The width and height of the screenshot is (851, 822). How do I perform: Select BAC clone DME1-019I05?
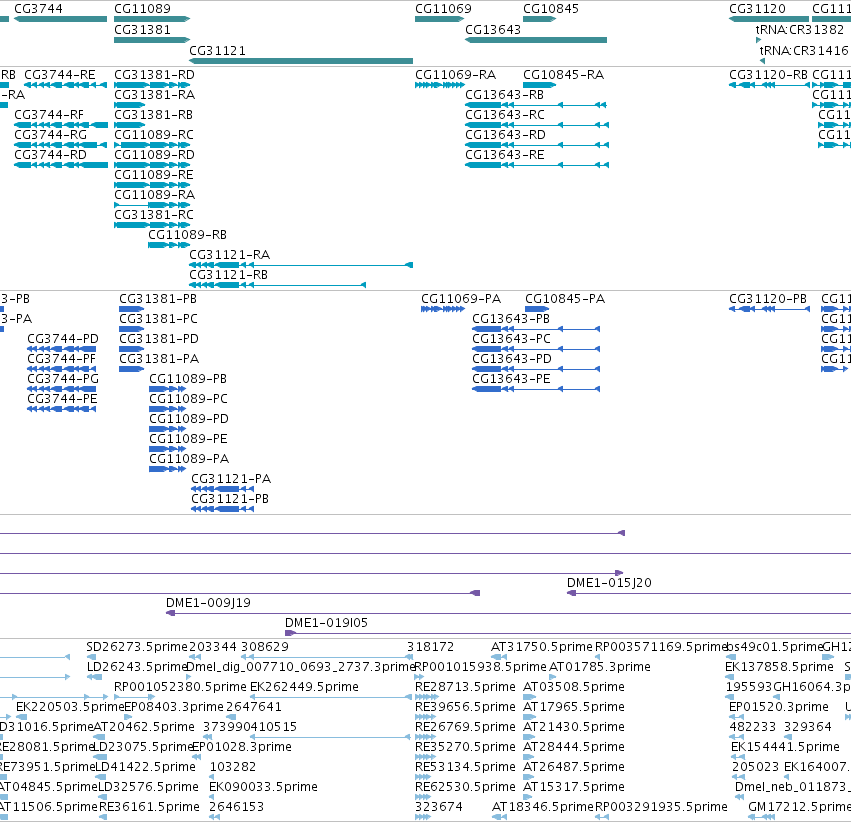568,633
